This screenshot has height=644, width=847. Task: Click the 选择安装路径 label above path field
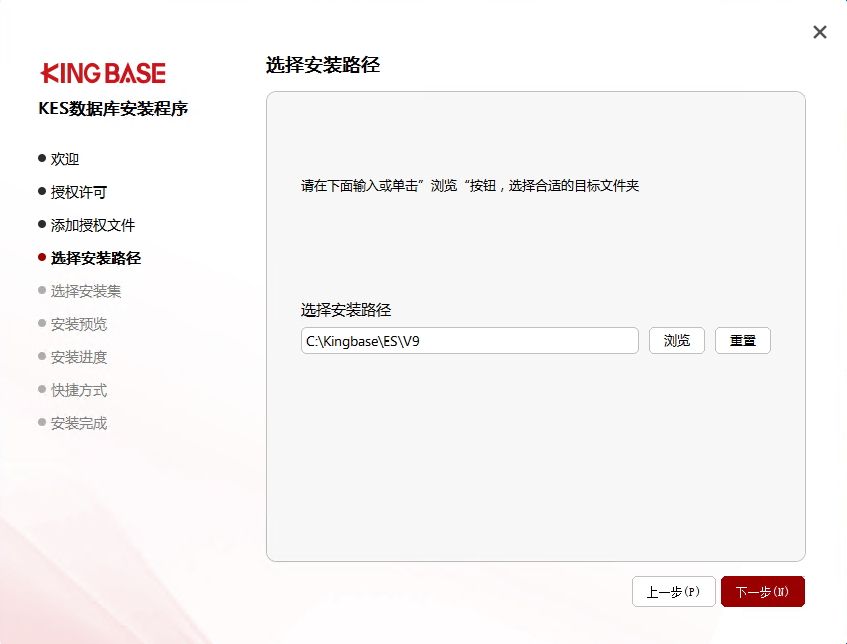[346, 310]
